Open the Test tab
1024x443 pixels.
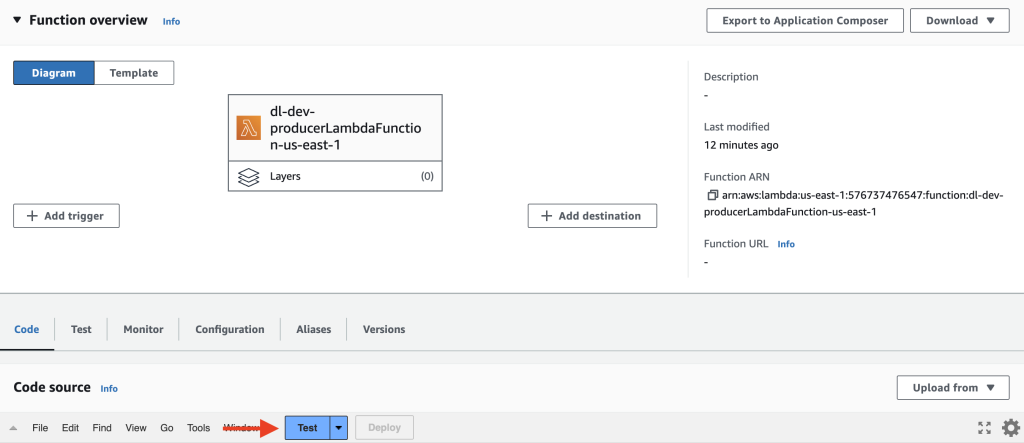coord(81,329)
